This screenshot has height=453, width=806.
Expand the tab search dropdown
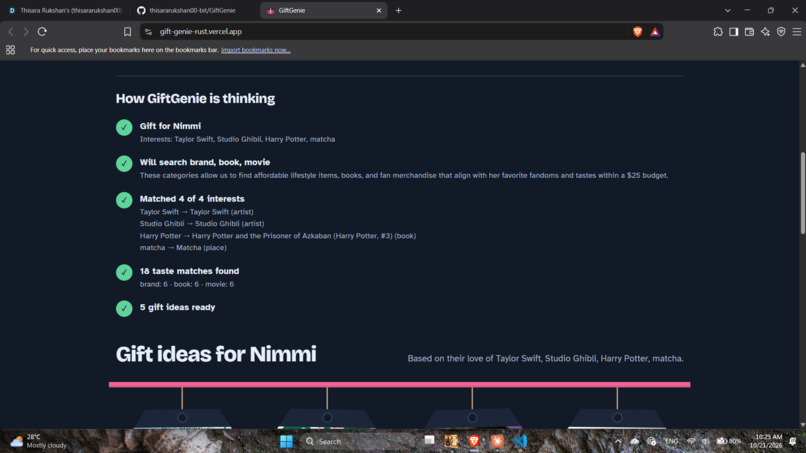click(x=727, y=10)
